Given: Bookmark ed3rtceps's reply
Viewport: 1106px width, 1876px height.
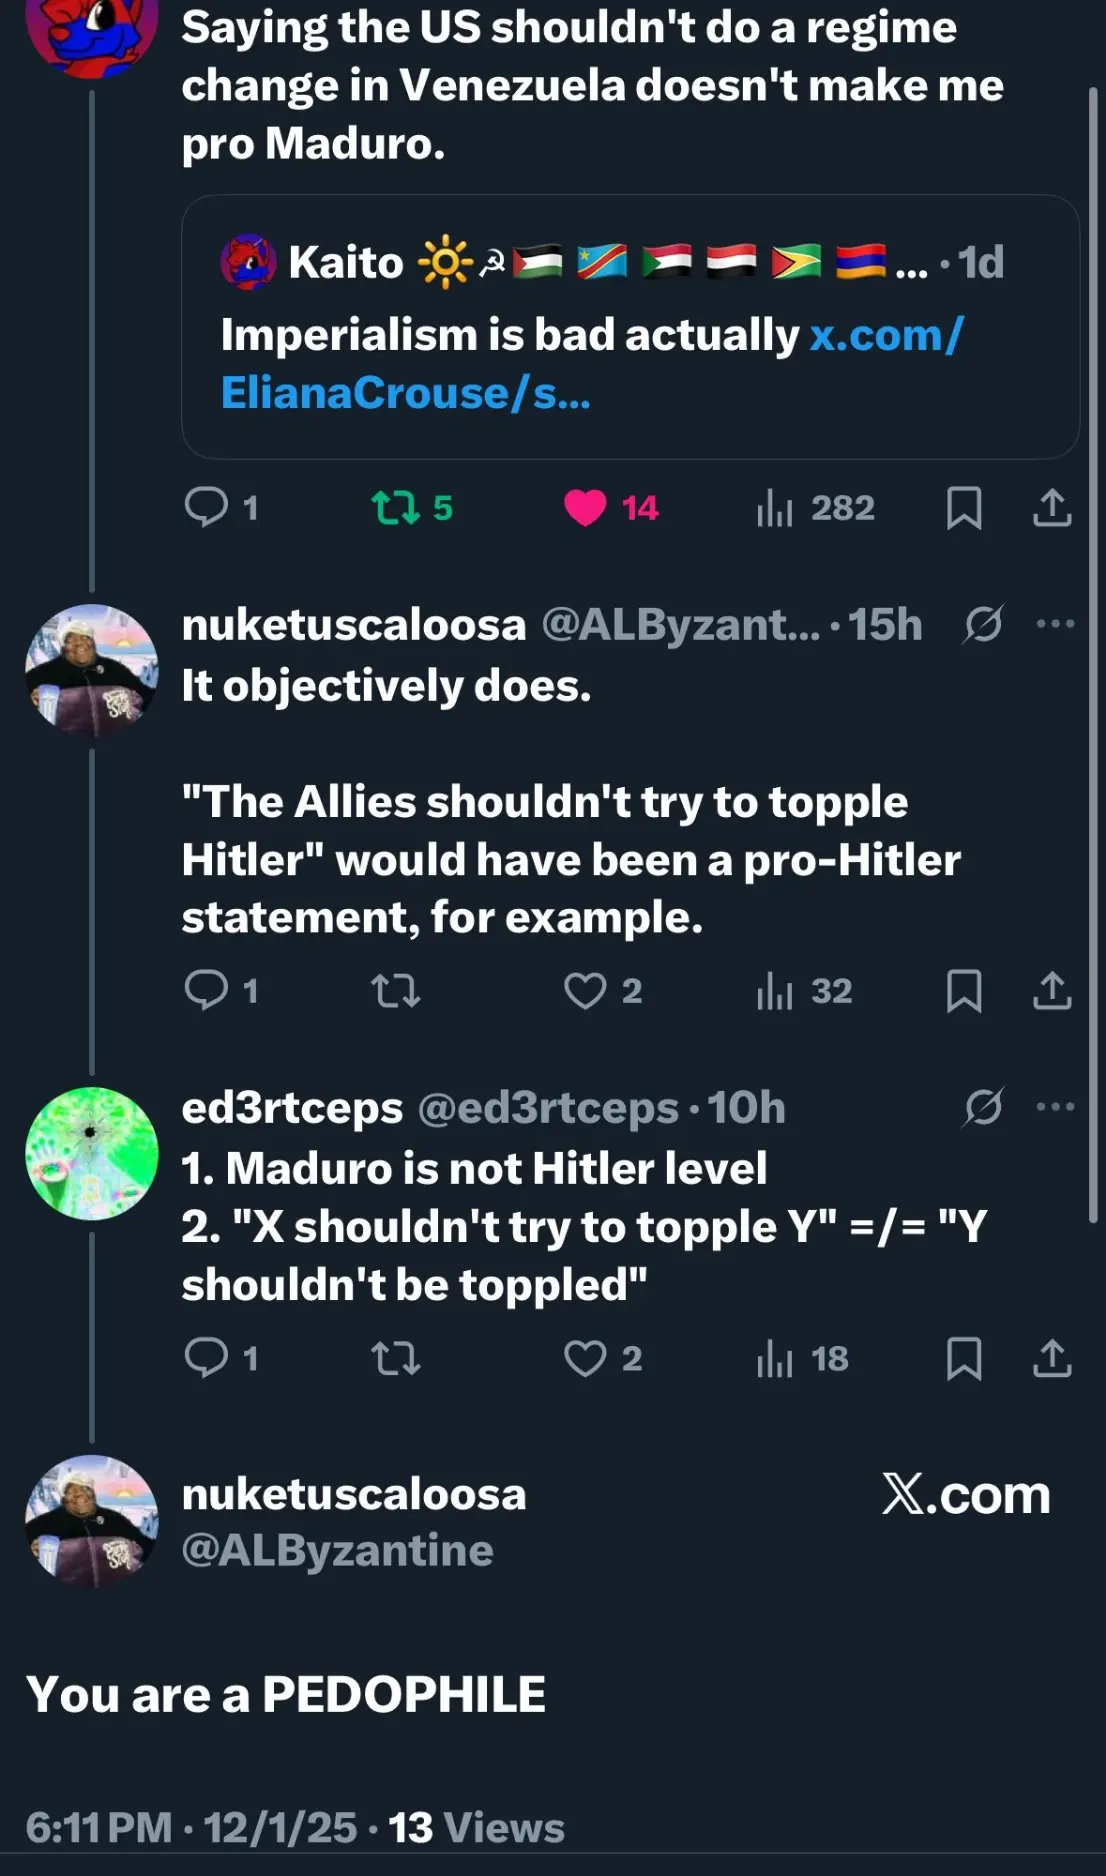Looking at the screenshot, I should (964, 1358).
